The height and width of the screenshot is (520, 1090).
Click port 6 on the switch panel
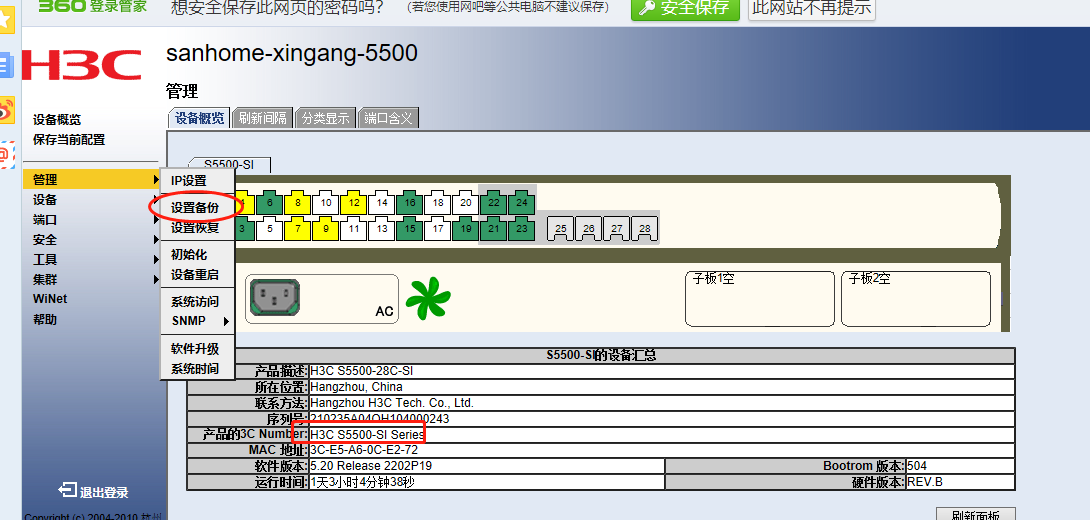pyautogui.click(x=270, y=202)
